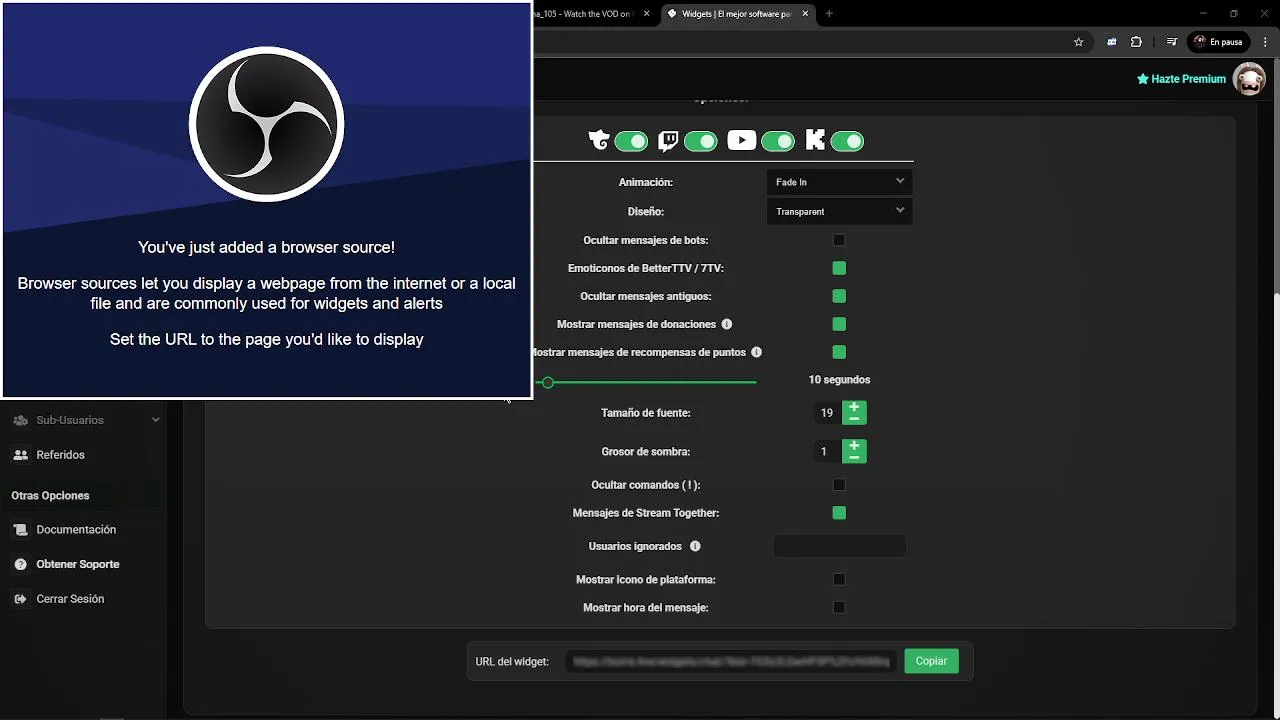Image resolution: width=1280 pixels, height=720 pixels.
Task: Click the Copiar button
Action: [931, 661]
